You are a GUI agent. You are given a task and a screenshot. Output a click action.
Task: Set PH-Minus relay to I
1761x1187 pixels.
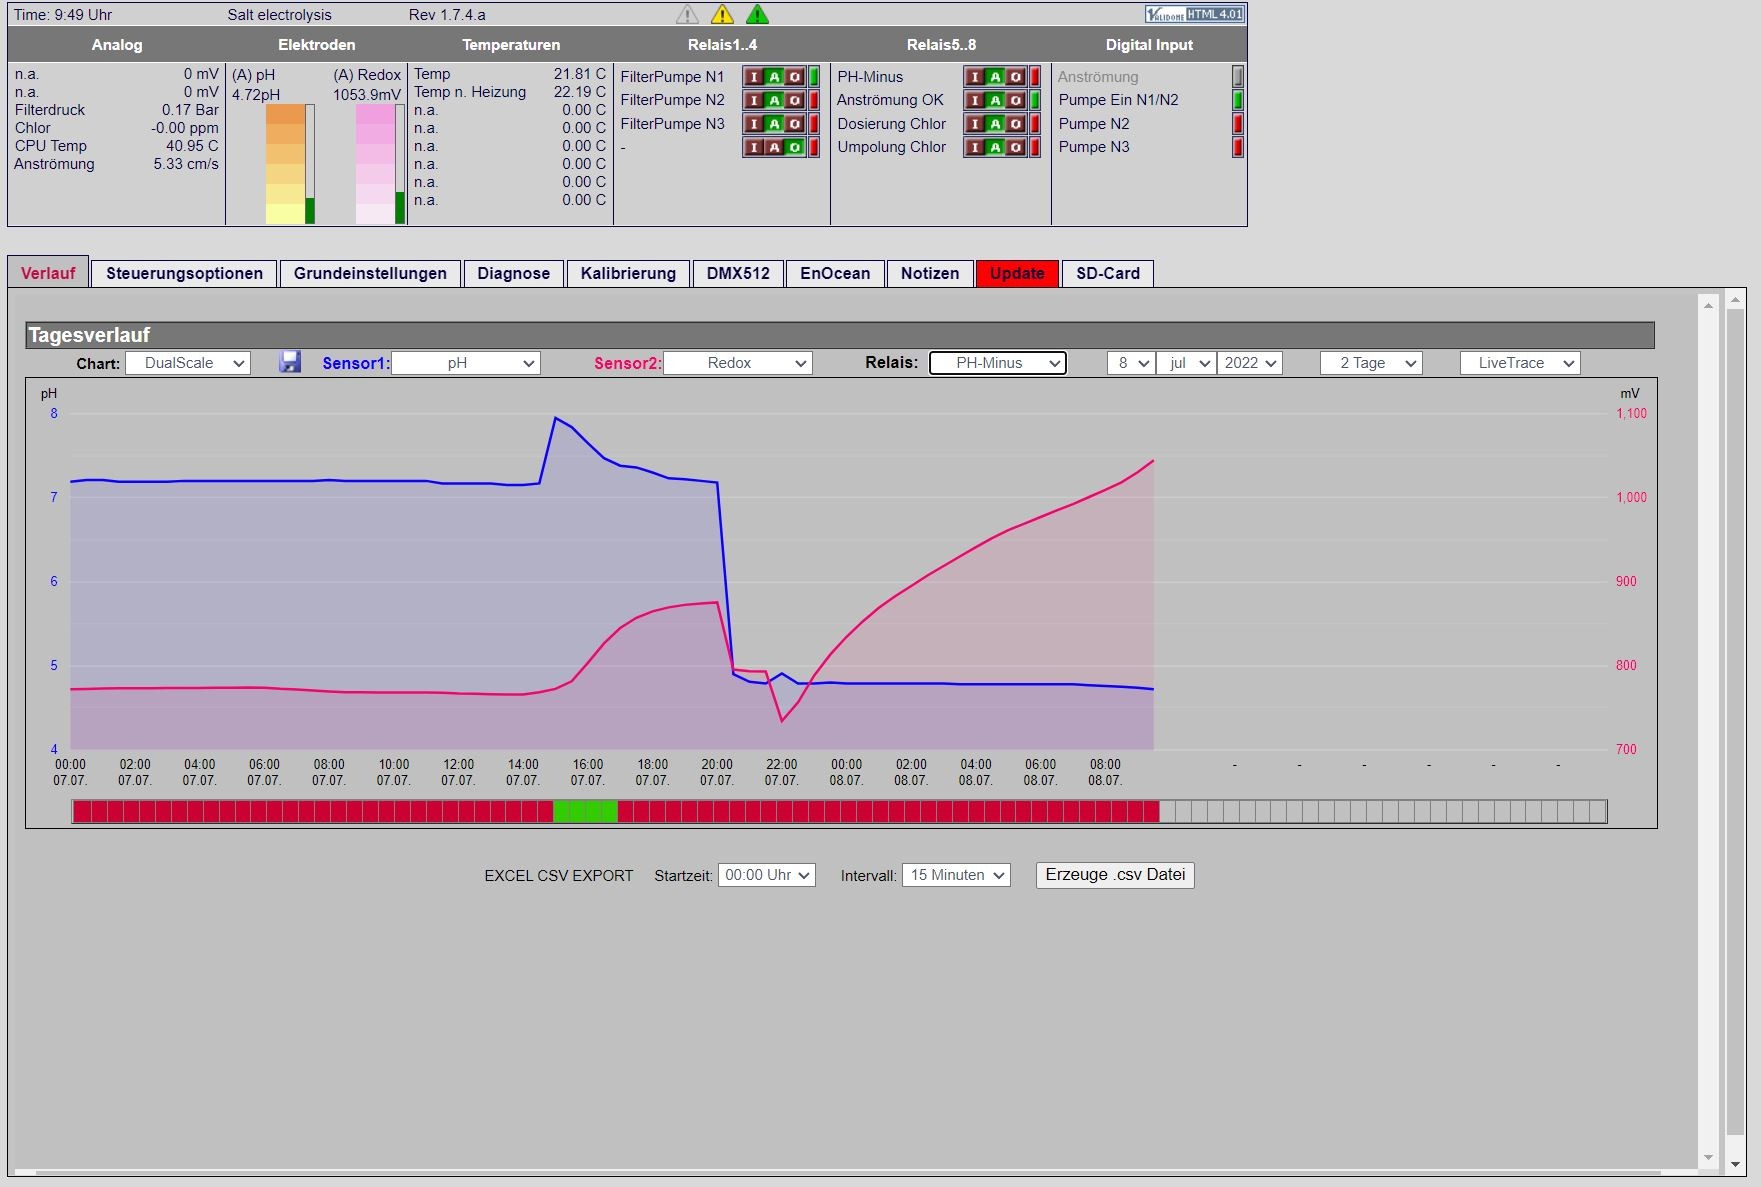coord(975,77)
